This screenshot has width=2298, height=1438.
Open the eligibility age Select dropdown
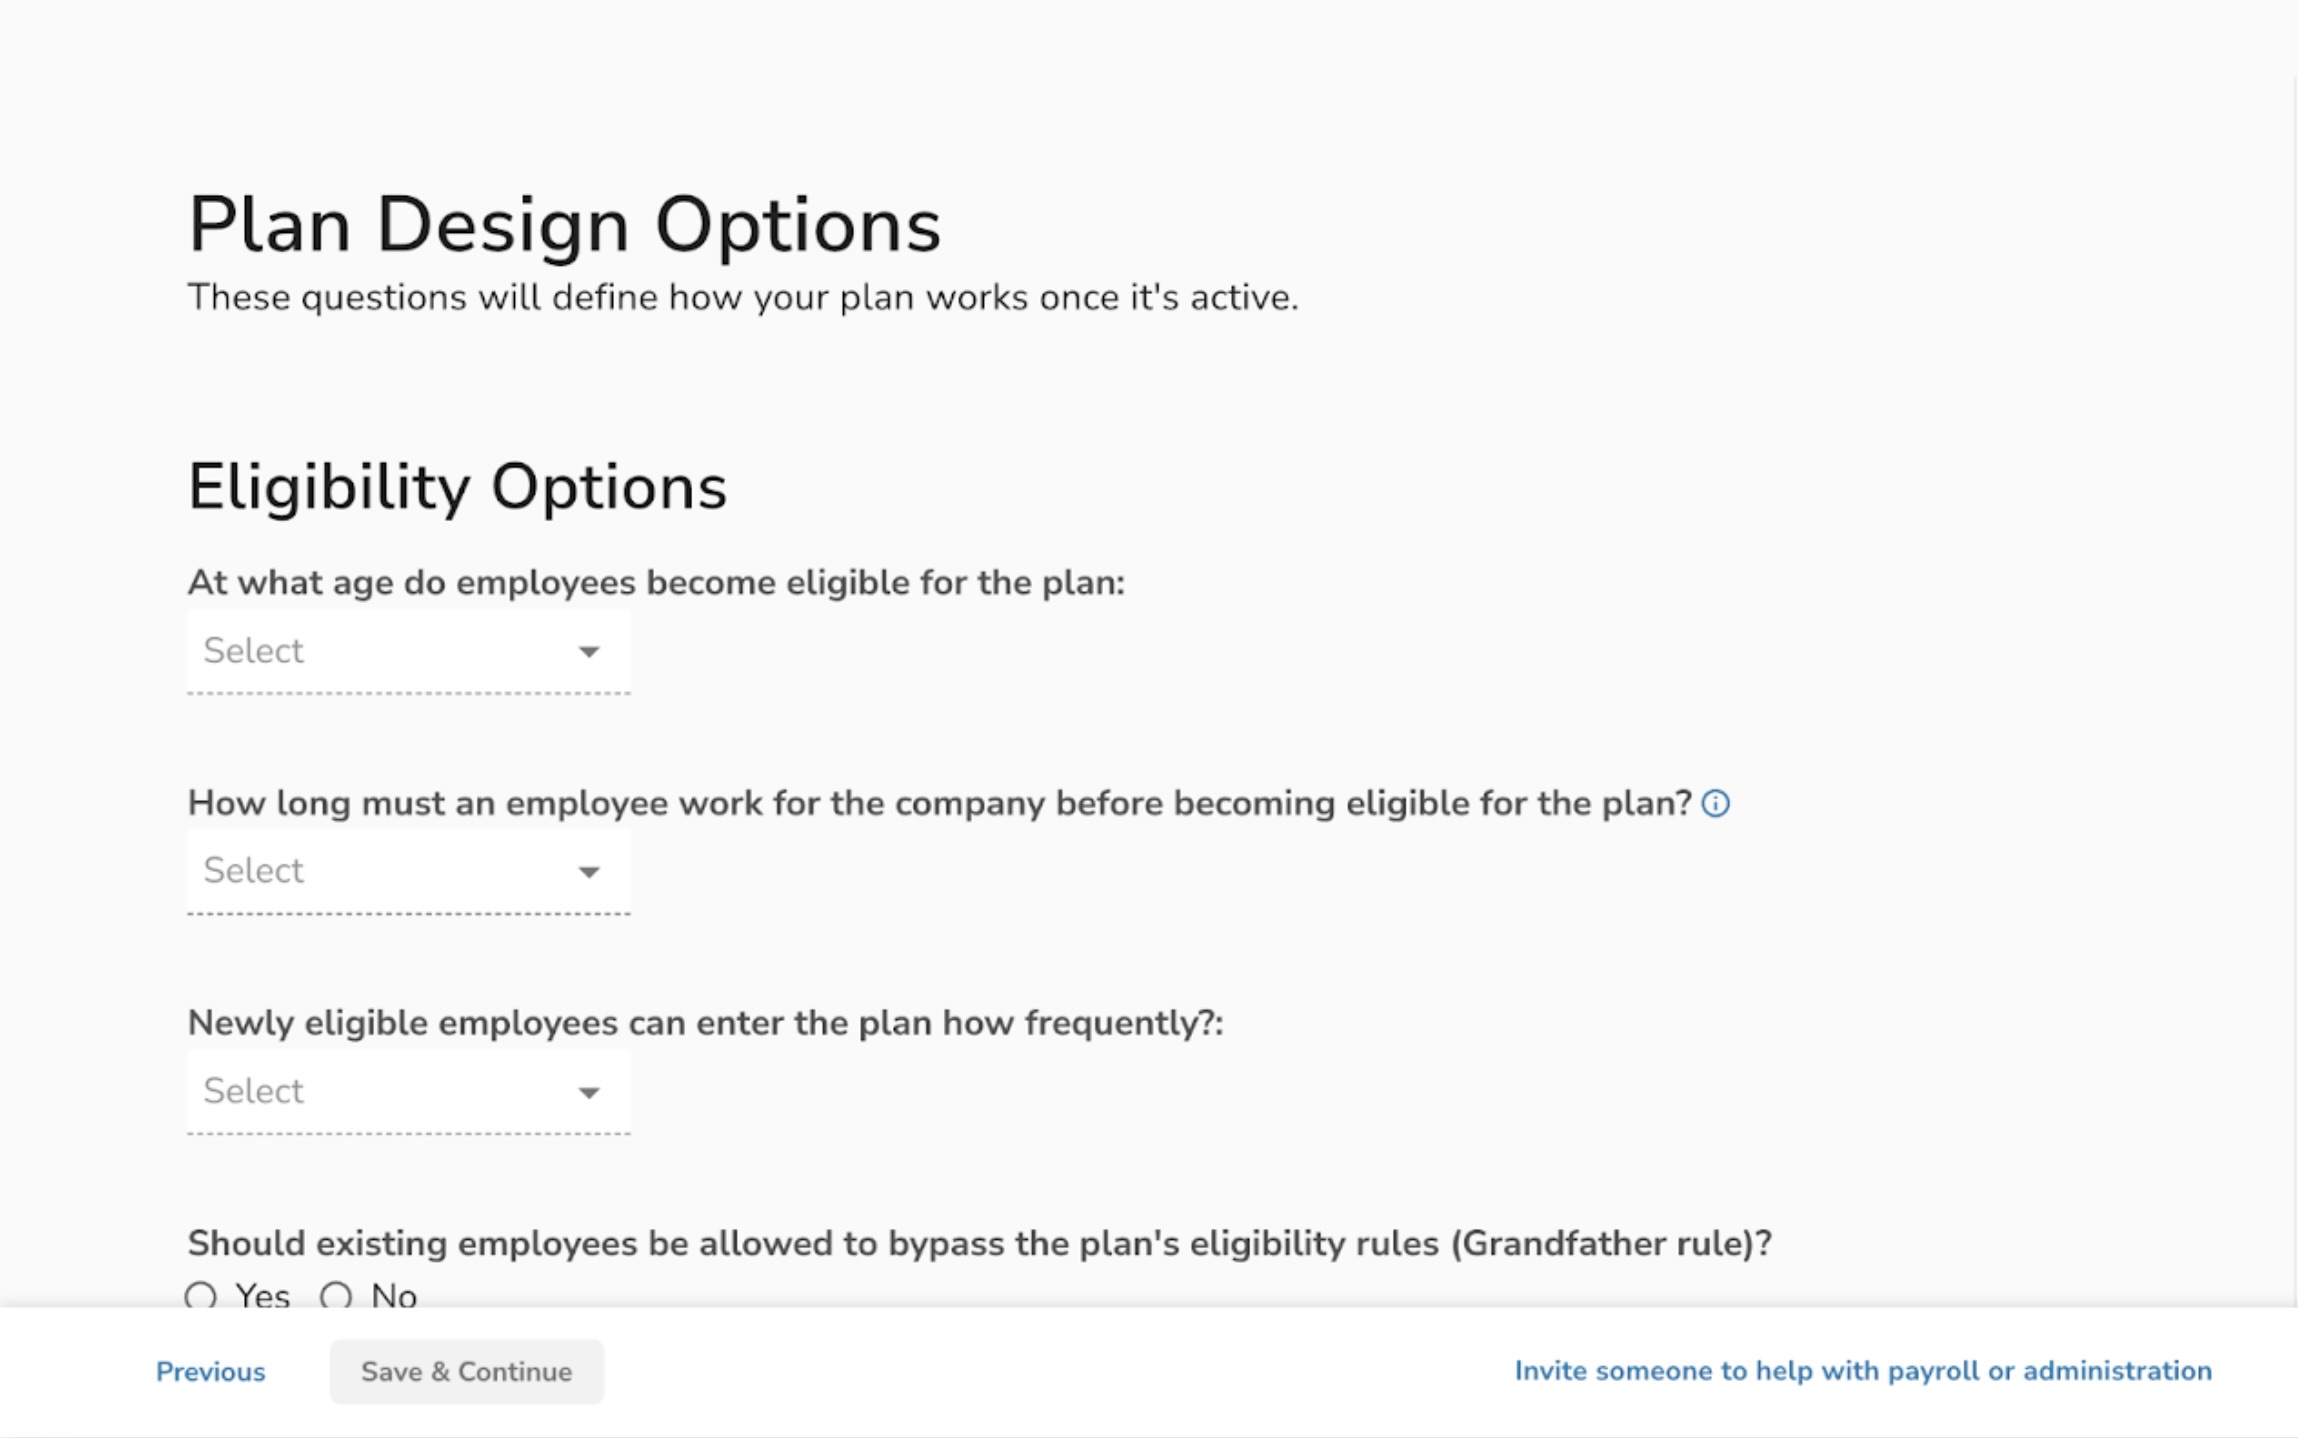pos(408,651)
